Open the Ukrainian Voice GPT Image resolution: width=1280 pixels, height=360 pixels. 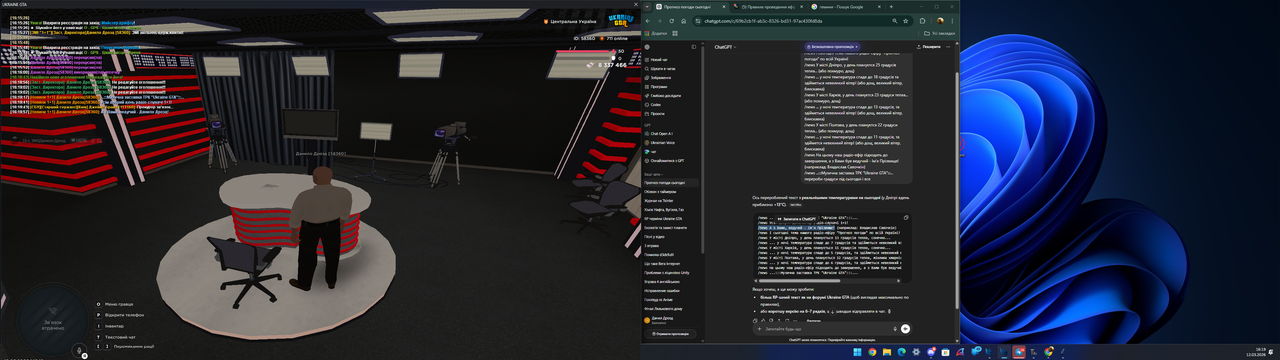[x=672, y=142]
